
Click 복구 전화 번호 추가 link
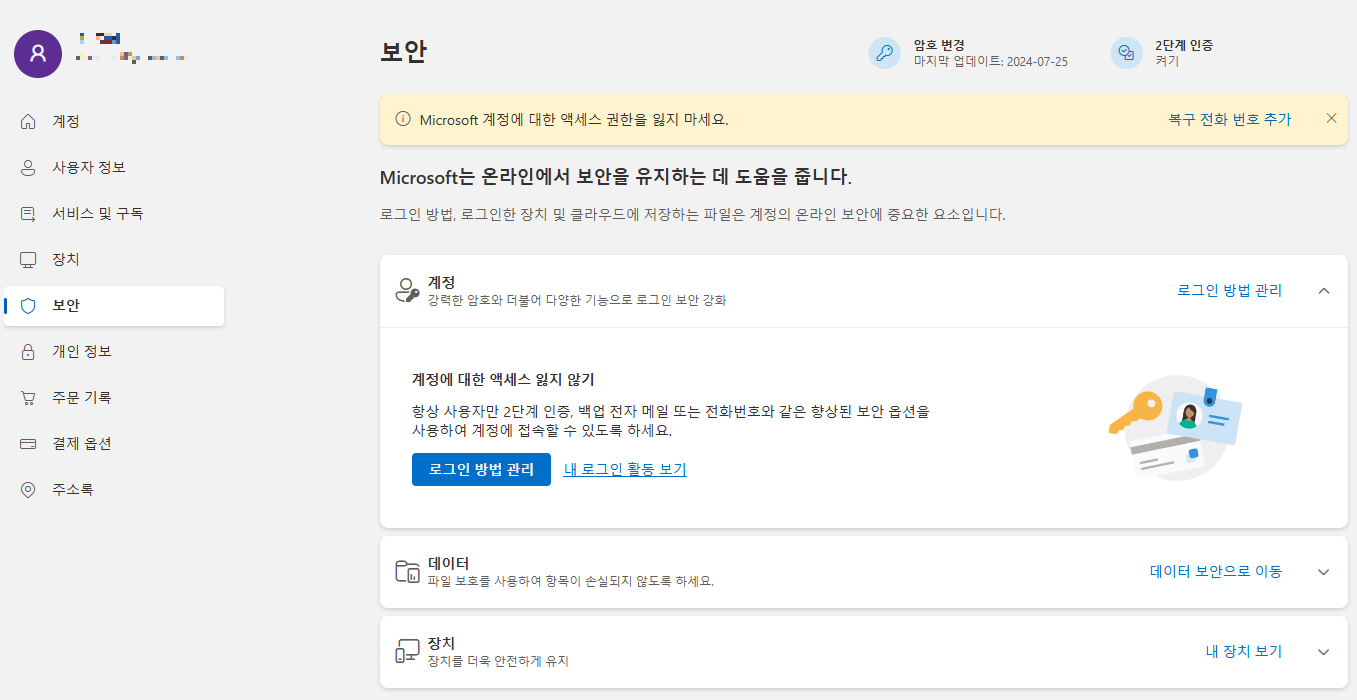(1230, 119)
